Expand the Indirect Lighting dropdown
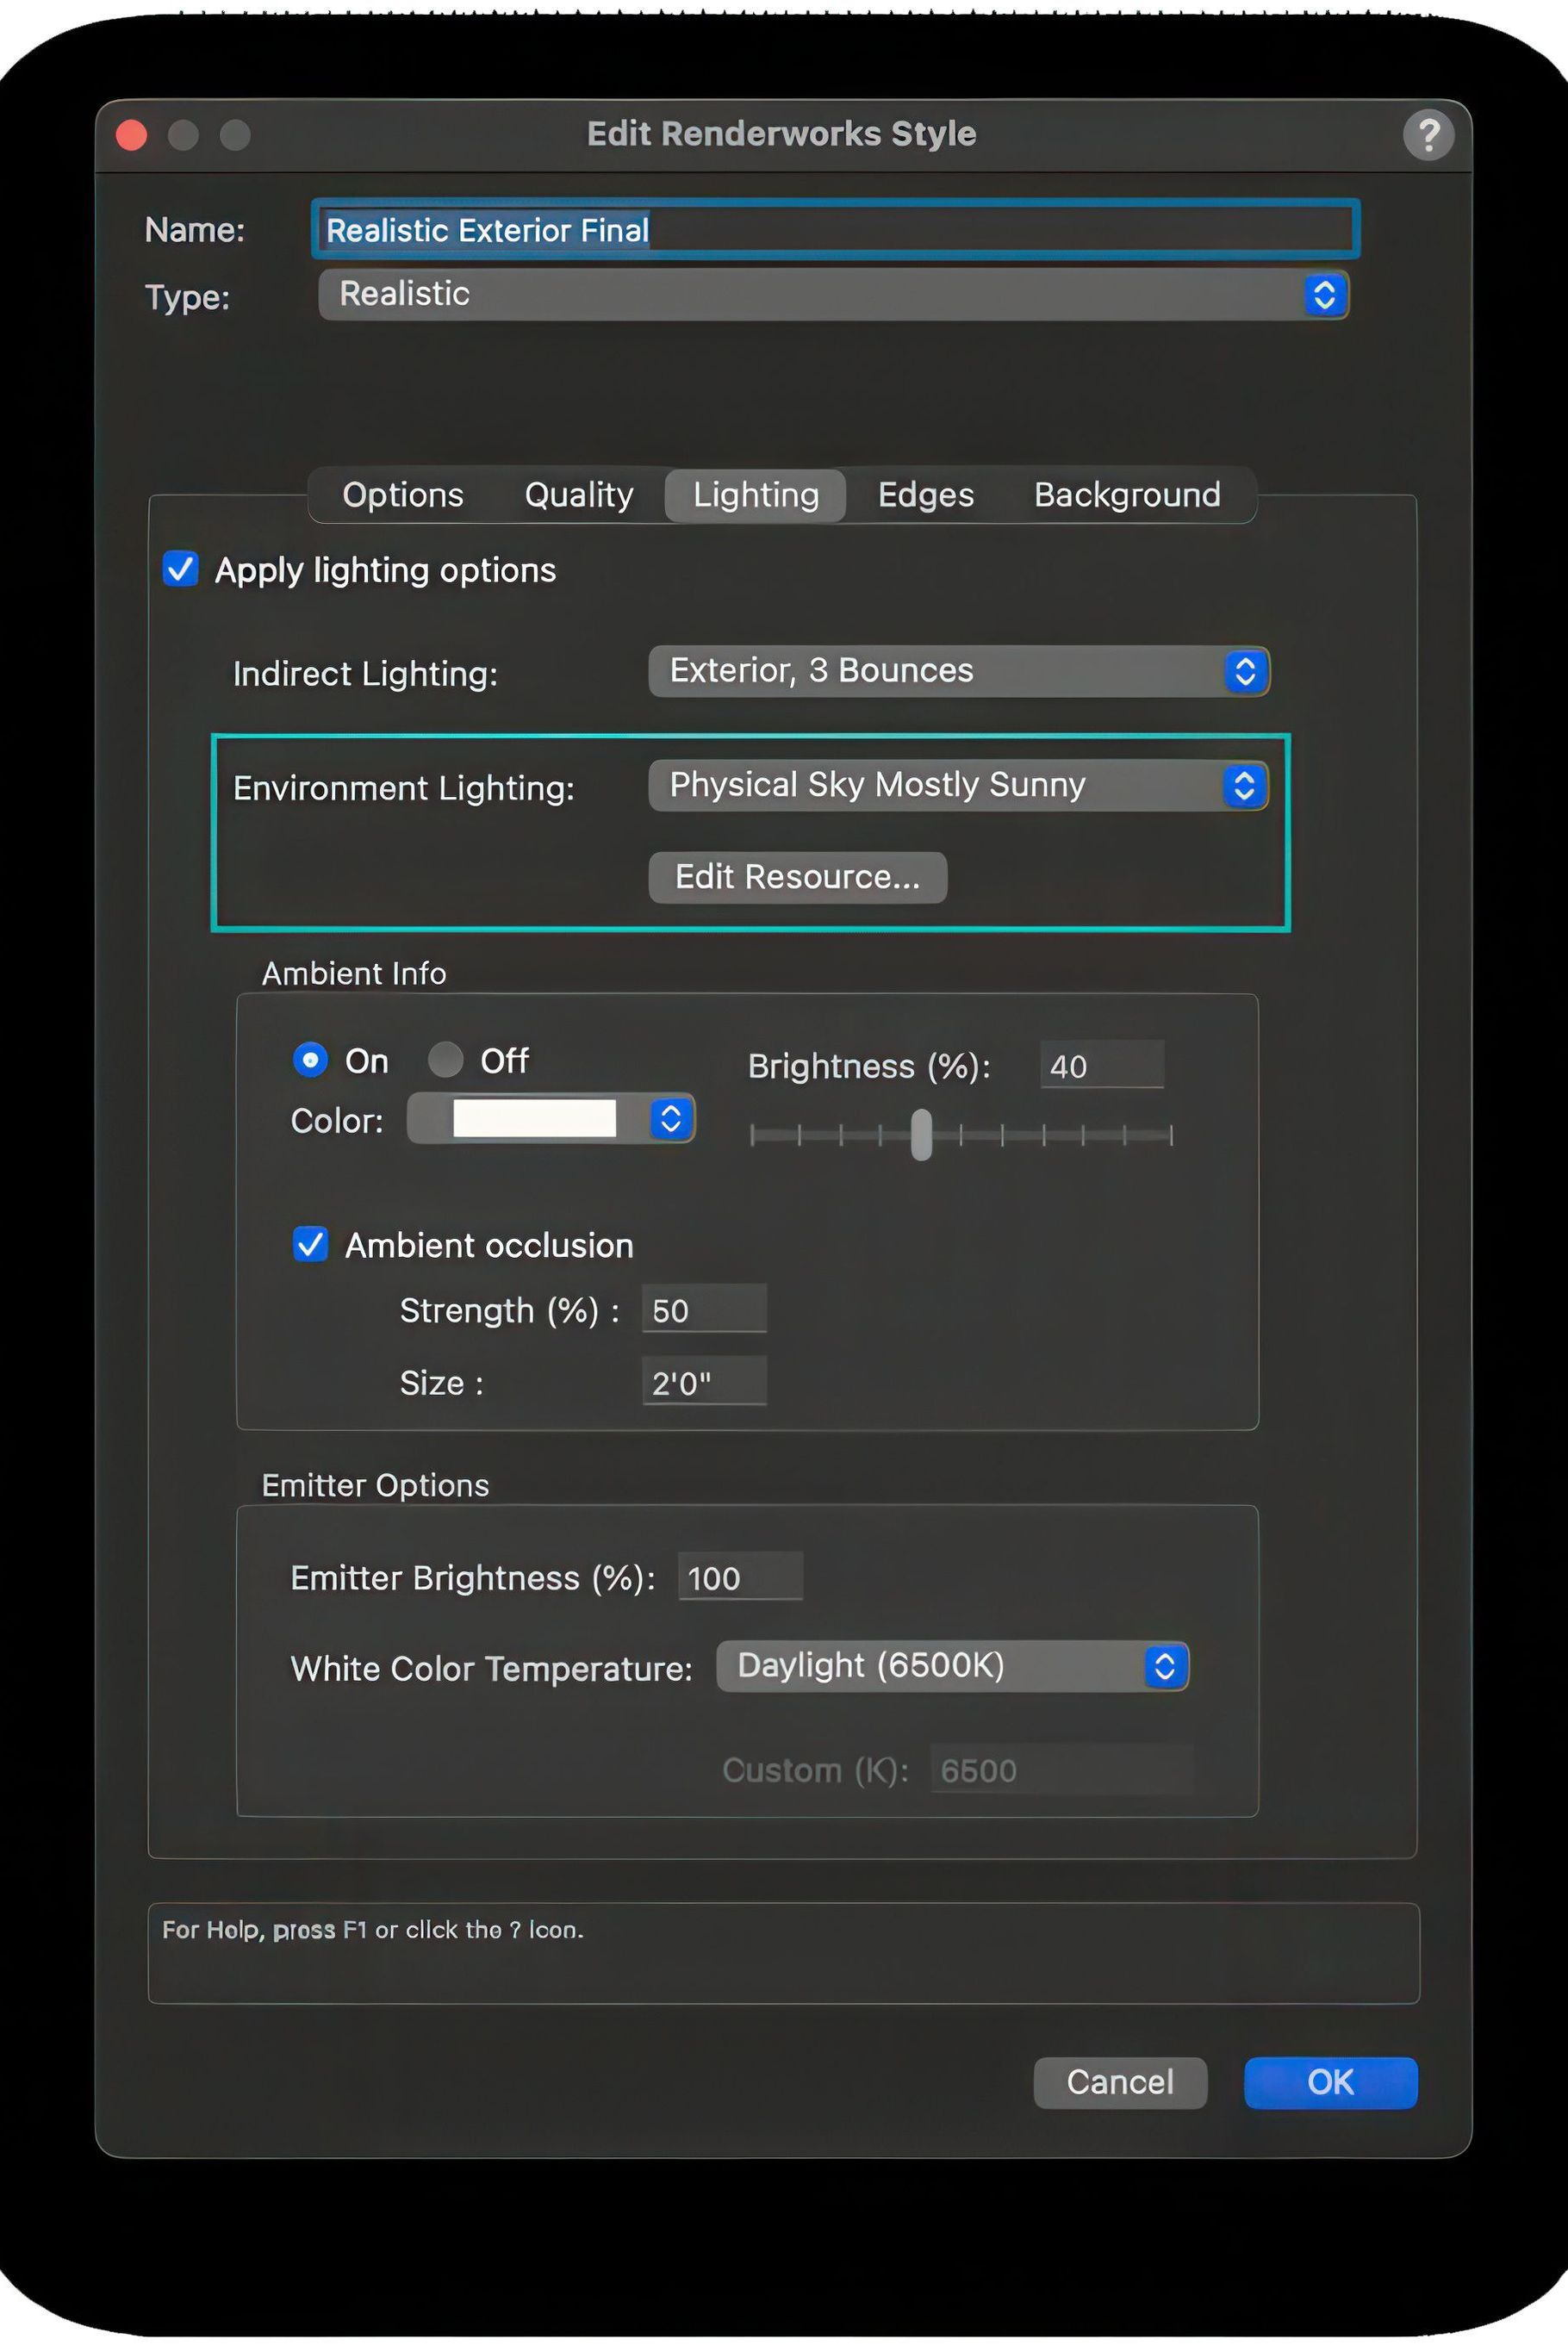The height and width of the screenshot is (2351, 1568). point(958,671)
